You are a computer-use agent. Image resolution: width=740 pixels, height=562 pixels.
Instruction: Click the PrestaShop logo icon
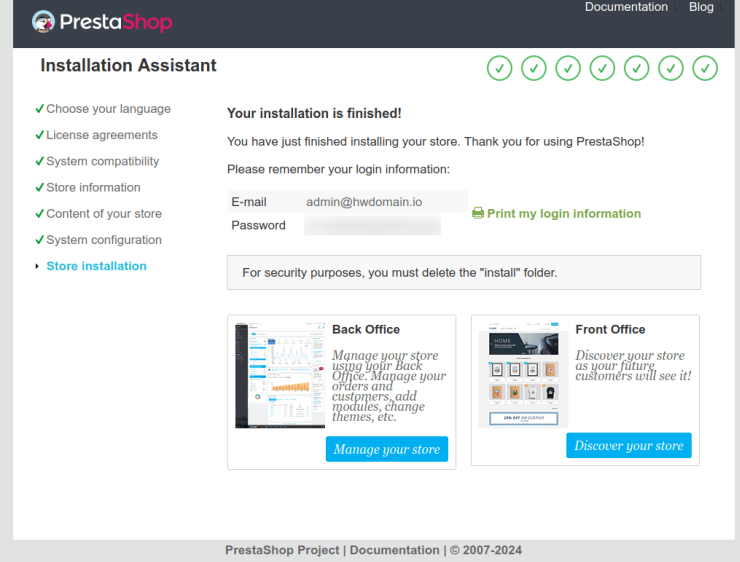coord(43,21)
